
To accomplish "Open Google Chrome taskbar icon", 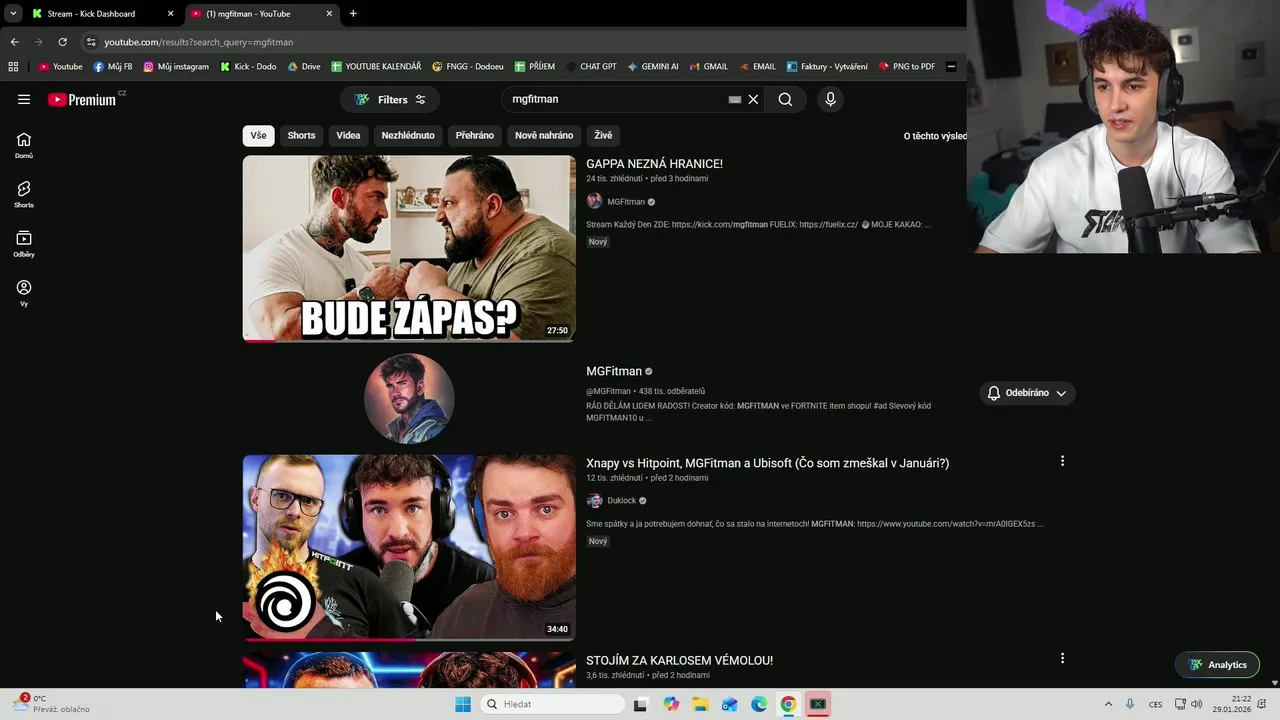I will [788, 704].
